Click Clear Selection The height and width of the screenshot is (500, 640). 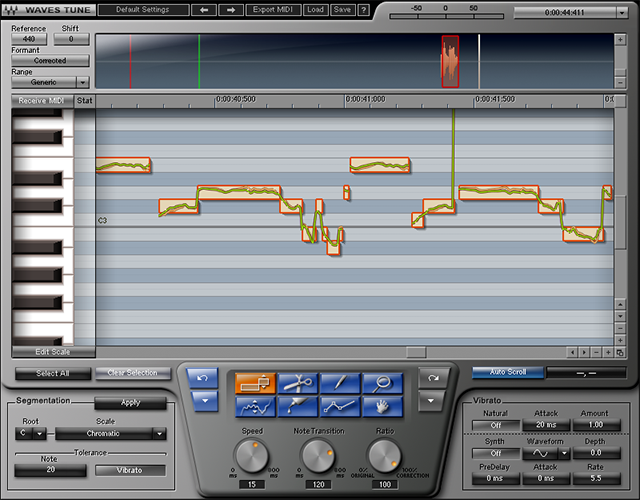(x=133, y=373)
